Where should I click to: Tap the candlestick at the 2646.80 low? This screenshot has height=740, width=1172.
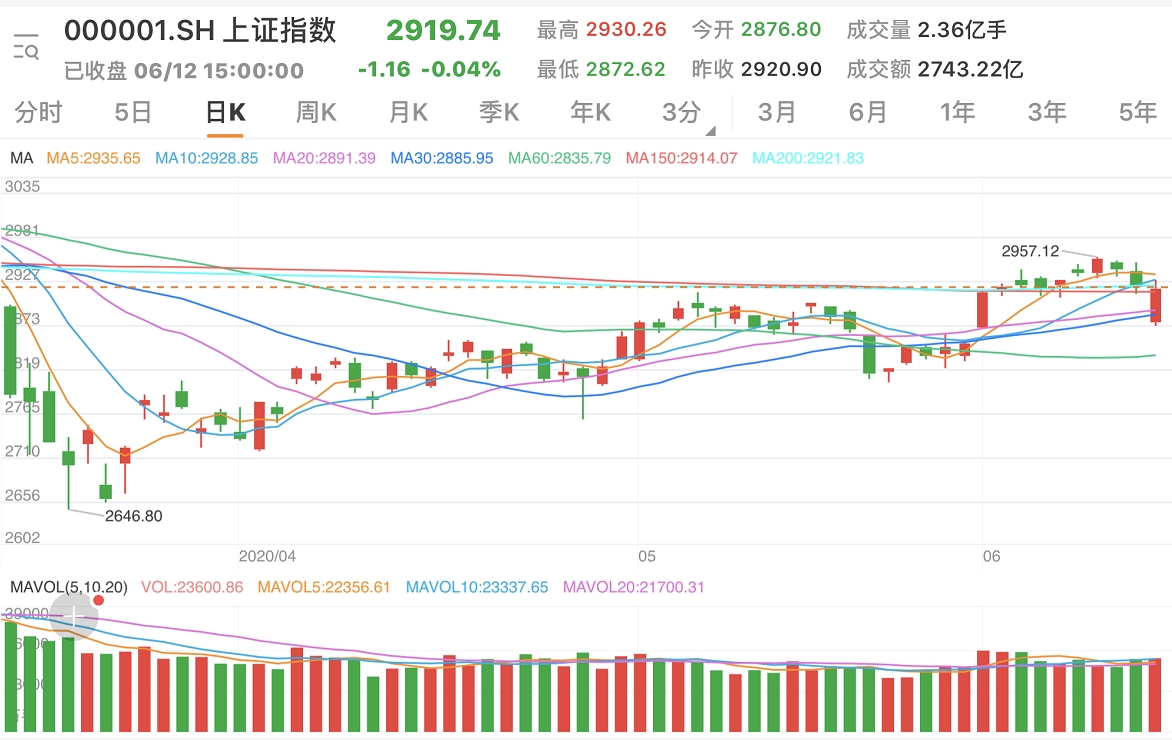[68, 472]
